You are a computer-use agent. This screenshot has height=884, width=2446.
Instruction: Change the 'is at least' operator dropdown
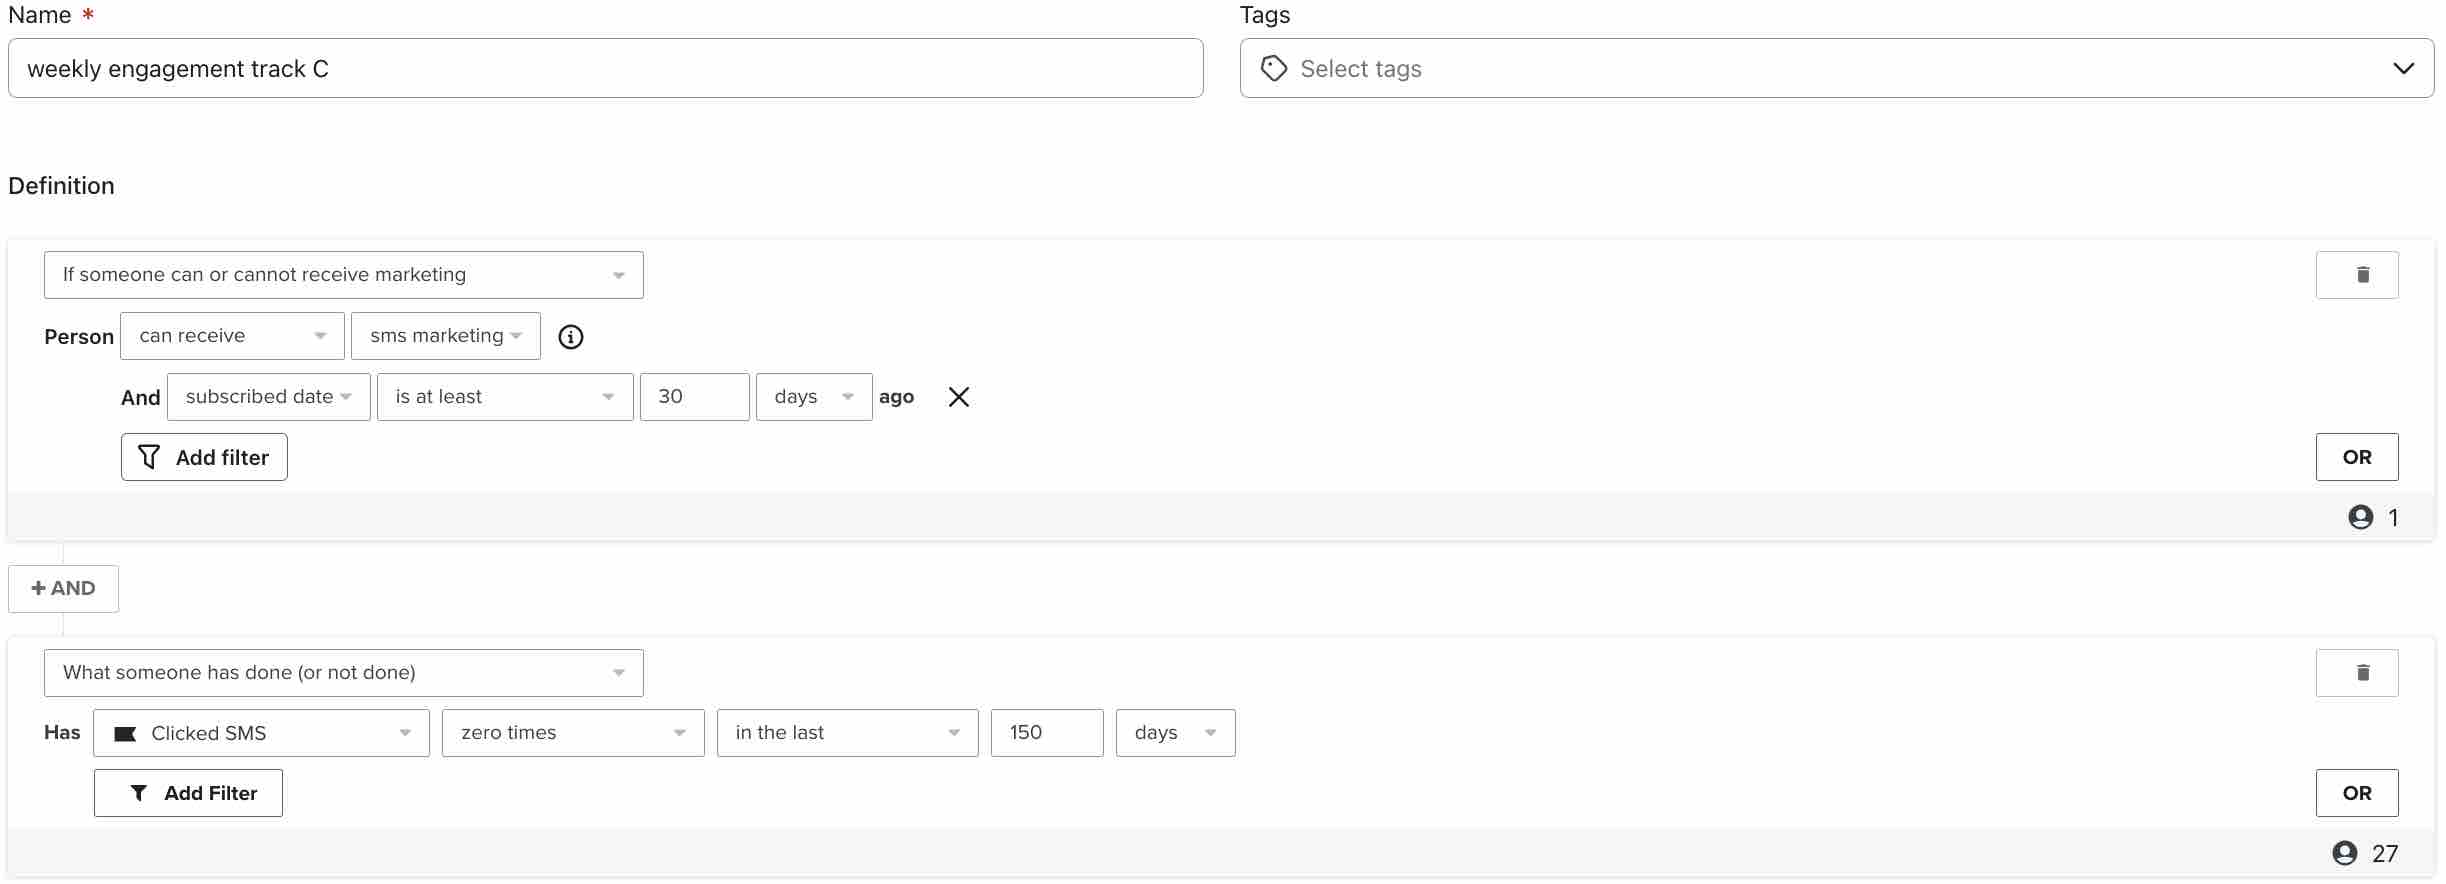pos(504,397)
